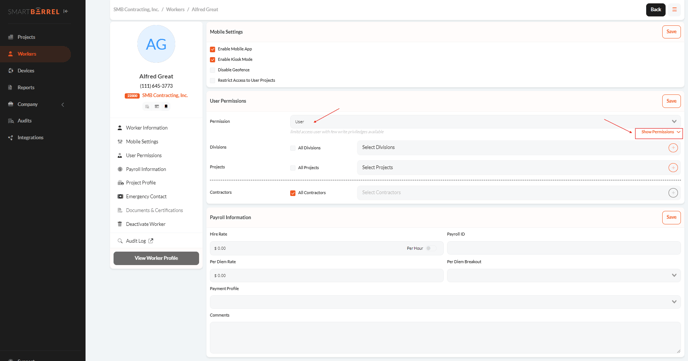Screen dimensions: 688x361
Task: Go to User Permissions section
Action: (x=143, y=155)
